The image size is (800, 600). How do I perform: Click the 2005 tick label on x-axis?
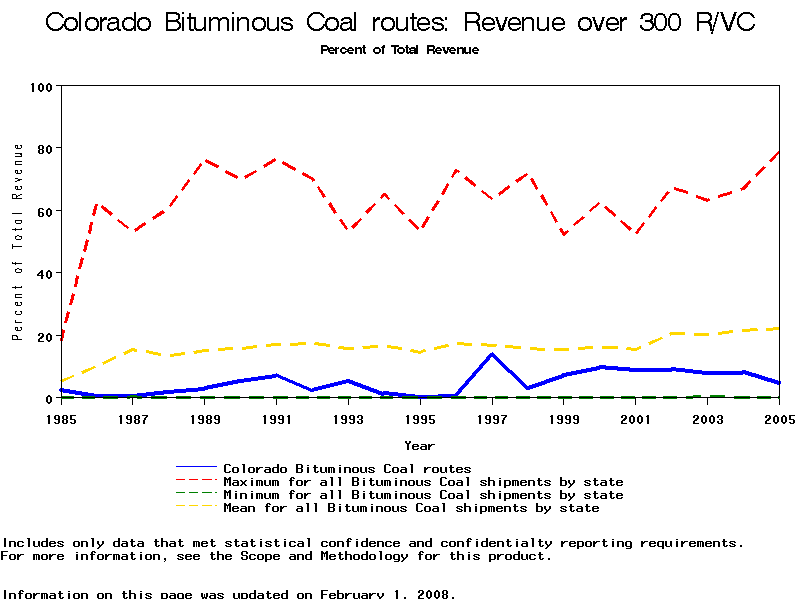(778, 419)
